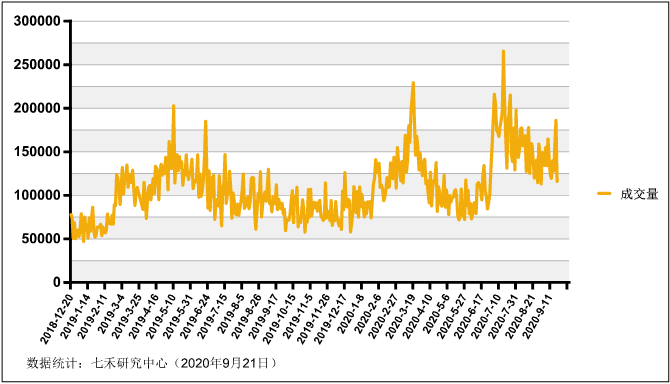
Task: Click the 2020-7-10 date label
Action: coord(486,316)
